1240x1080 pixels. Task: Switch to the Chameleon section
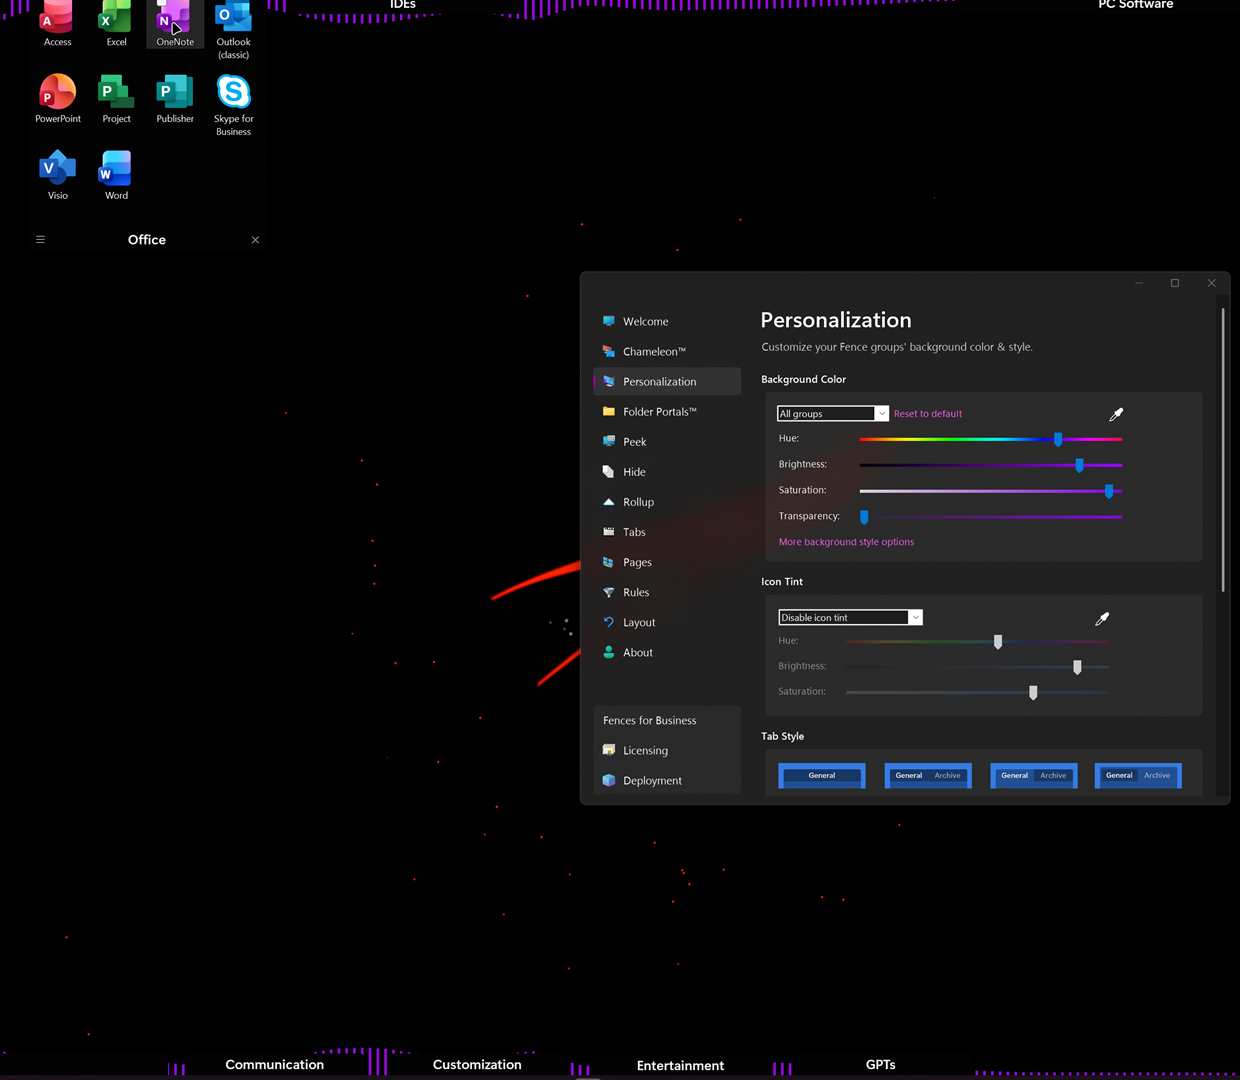pyautogui.click(x=654, y=352)
